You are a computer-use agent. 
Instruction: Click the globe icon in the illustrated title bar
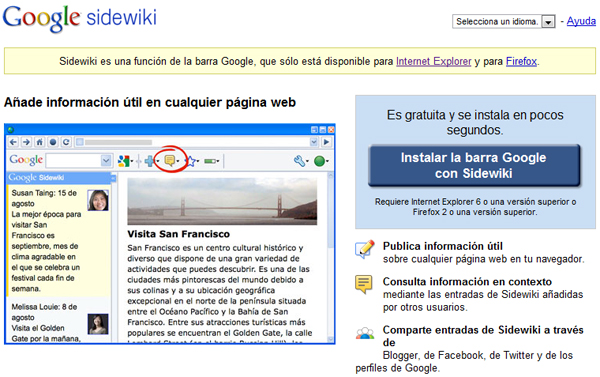point(11,130)
